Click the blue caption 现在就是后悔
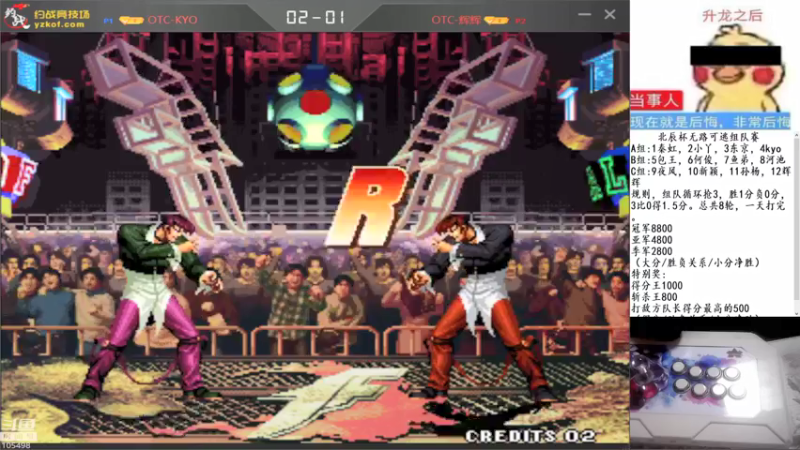The height and width of the screenshot is (450, 800). (x=710, y=122)
